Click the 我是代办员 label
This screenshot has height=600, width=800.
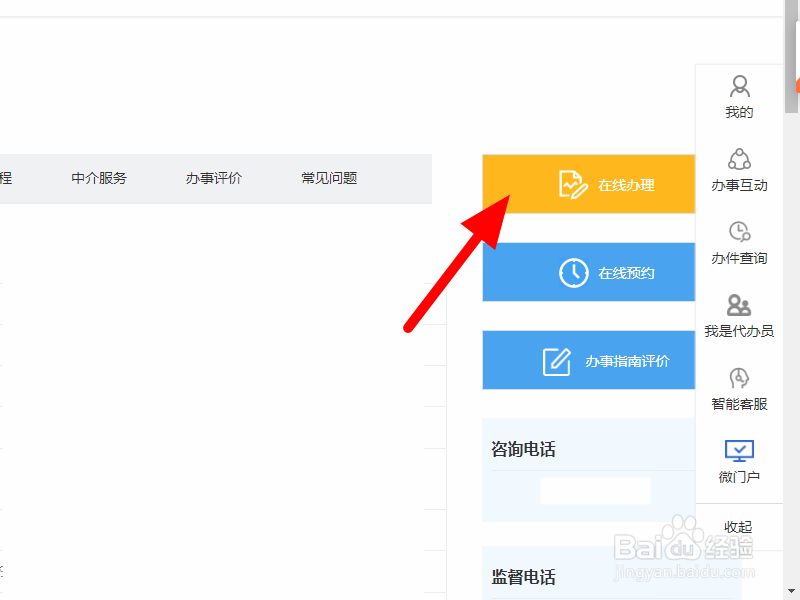(x=739, y=331)
